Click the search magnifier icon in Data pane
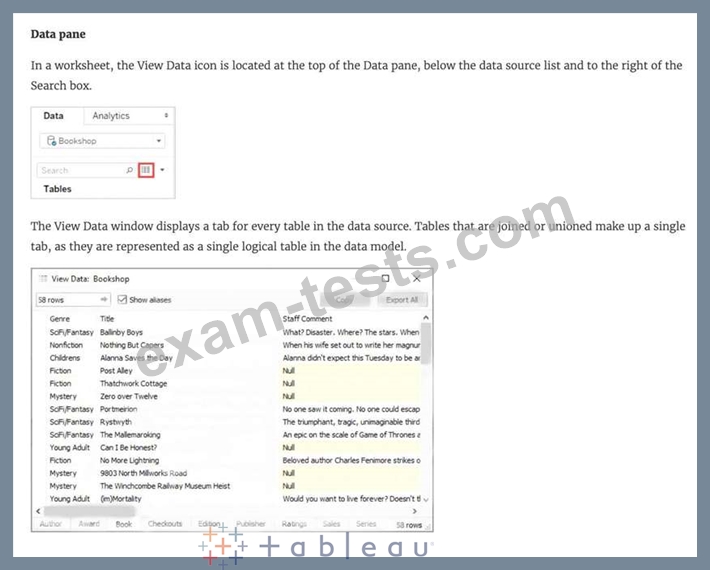The image size is (710, 570). coord(130,170)
